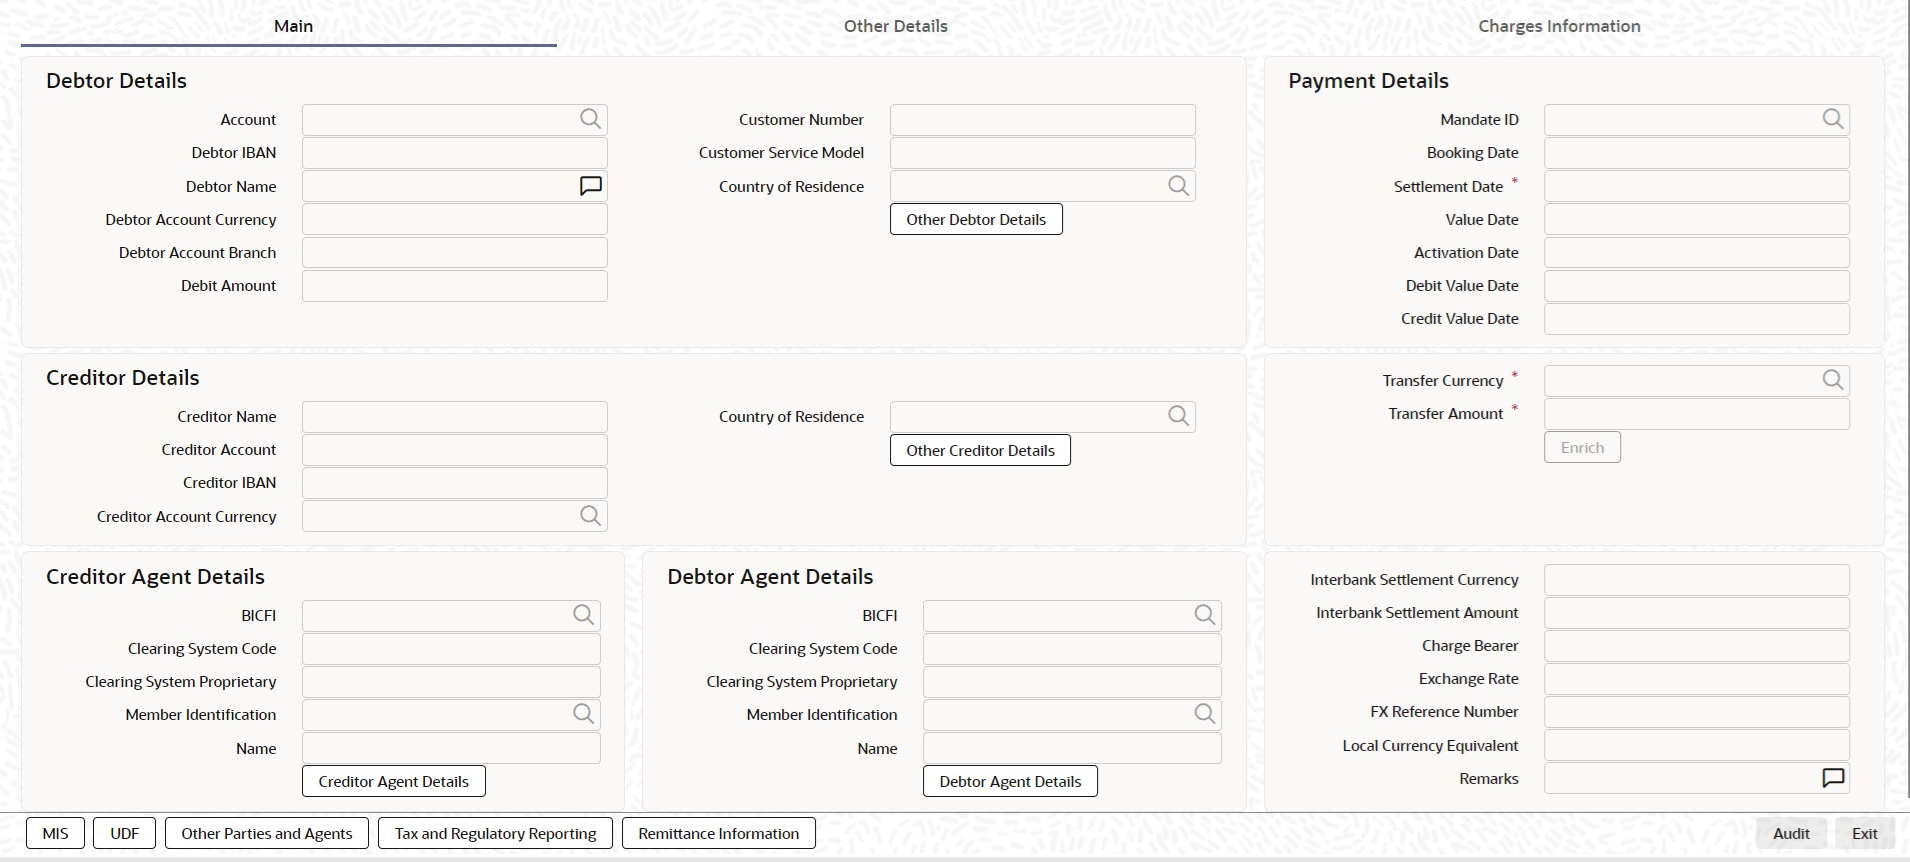The image size is (1910, 862).
Task: Click the Other Debtor Details button
Action: point(976,219)
